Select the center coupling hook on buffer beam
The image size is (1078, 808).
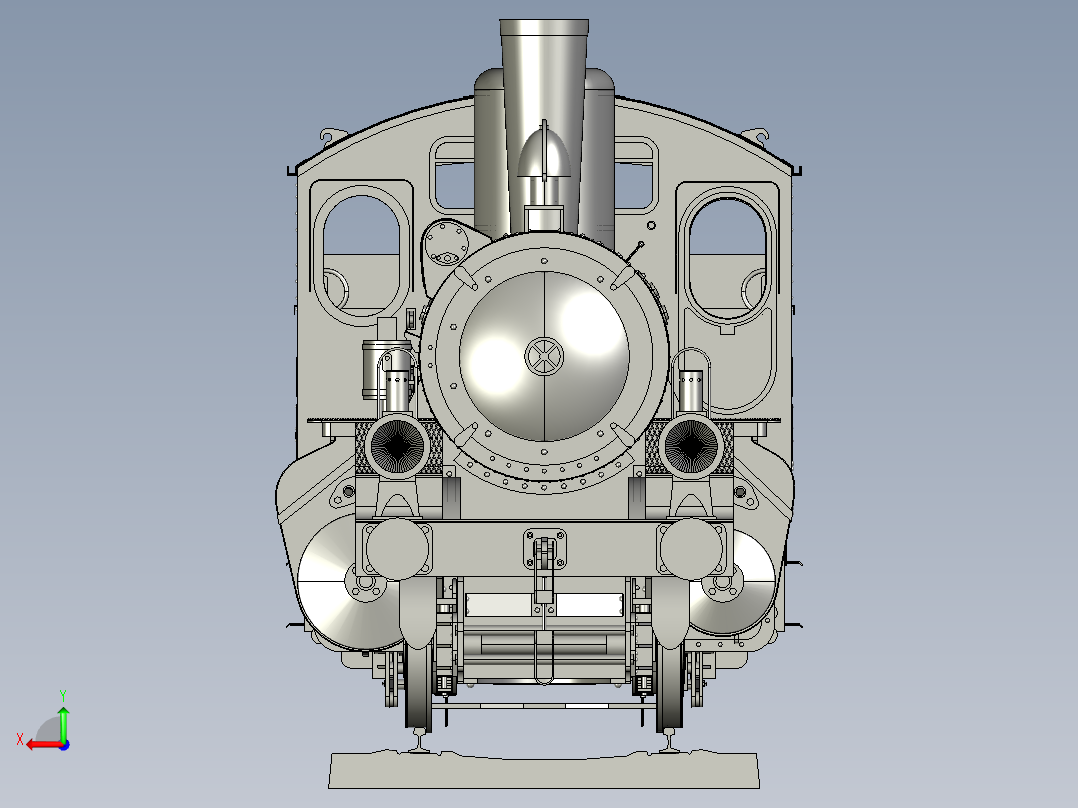(544, 550)
